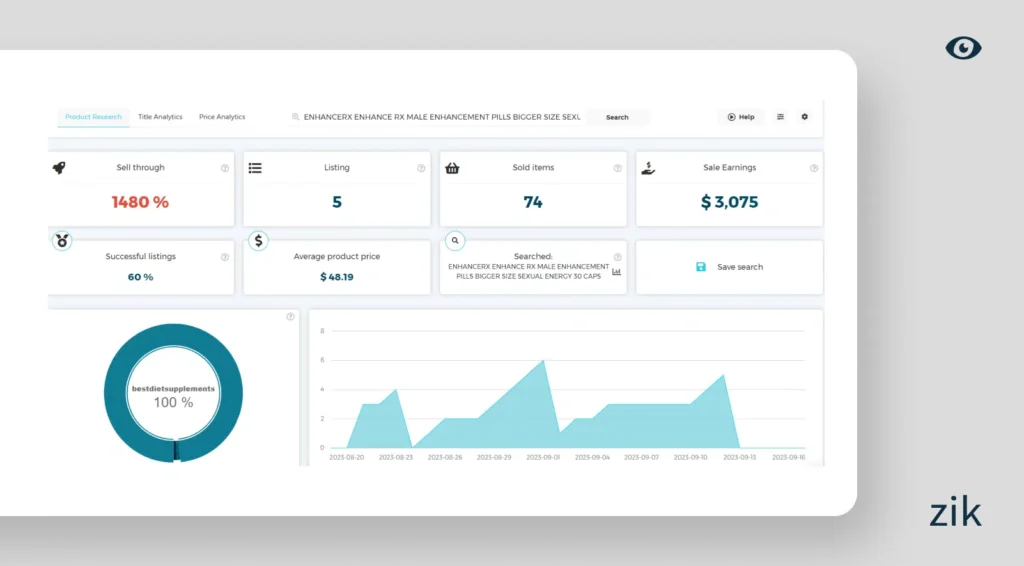
Task: Click the 1480 % sell through value
Action: pyautogui.click(x=140, y=202)
